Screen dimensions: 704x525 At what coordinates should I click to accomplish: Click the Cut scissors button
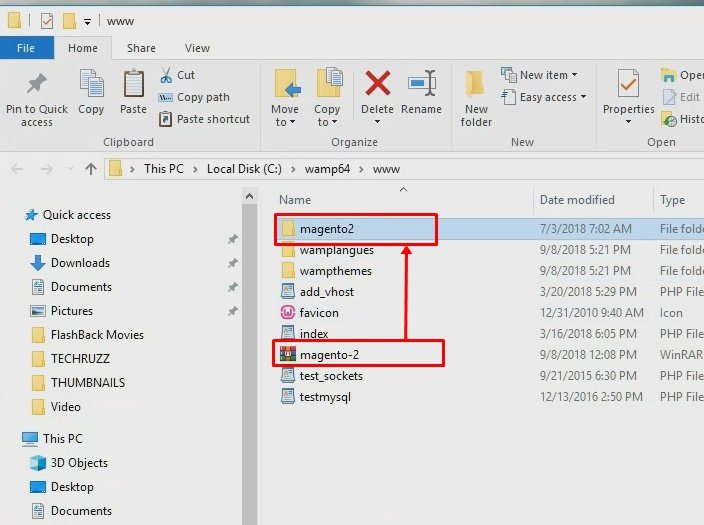177,75
